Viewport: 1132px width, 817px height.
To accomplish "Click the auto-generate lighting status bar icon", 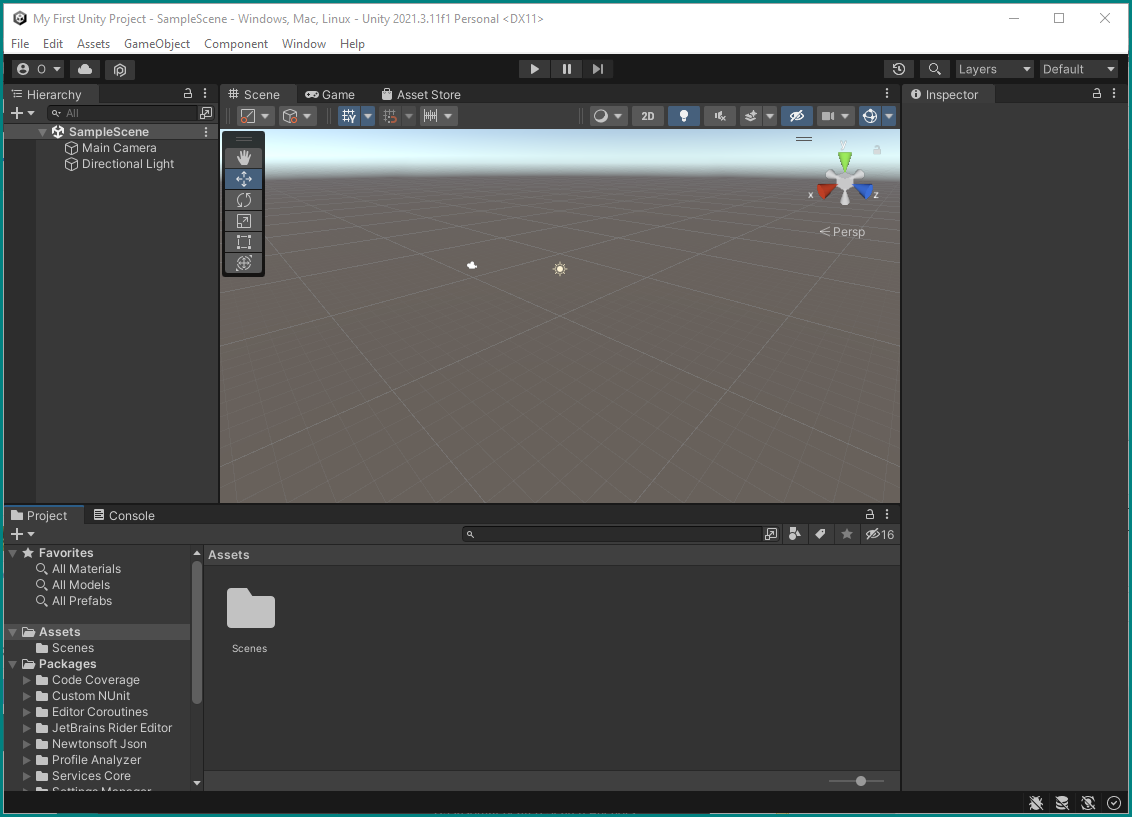I will 1088,803.
